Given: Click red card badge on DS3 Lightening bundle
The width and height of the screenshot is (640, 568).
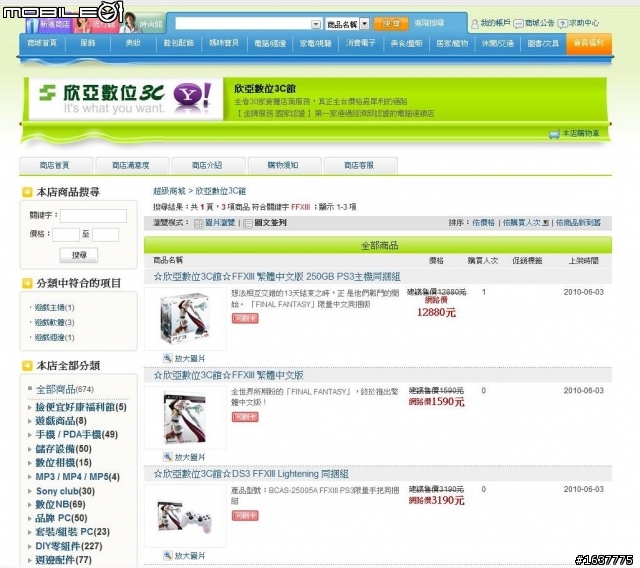Looking at the screenshot, I should (245, 516).
